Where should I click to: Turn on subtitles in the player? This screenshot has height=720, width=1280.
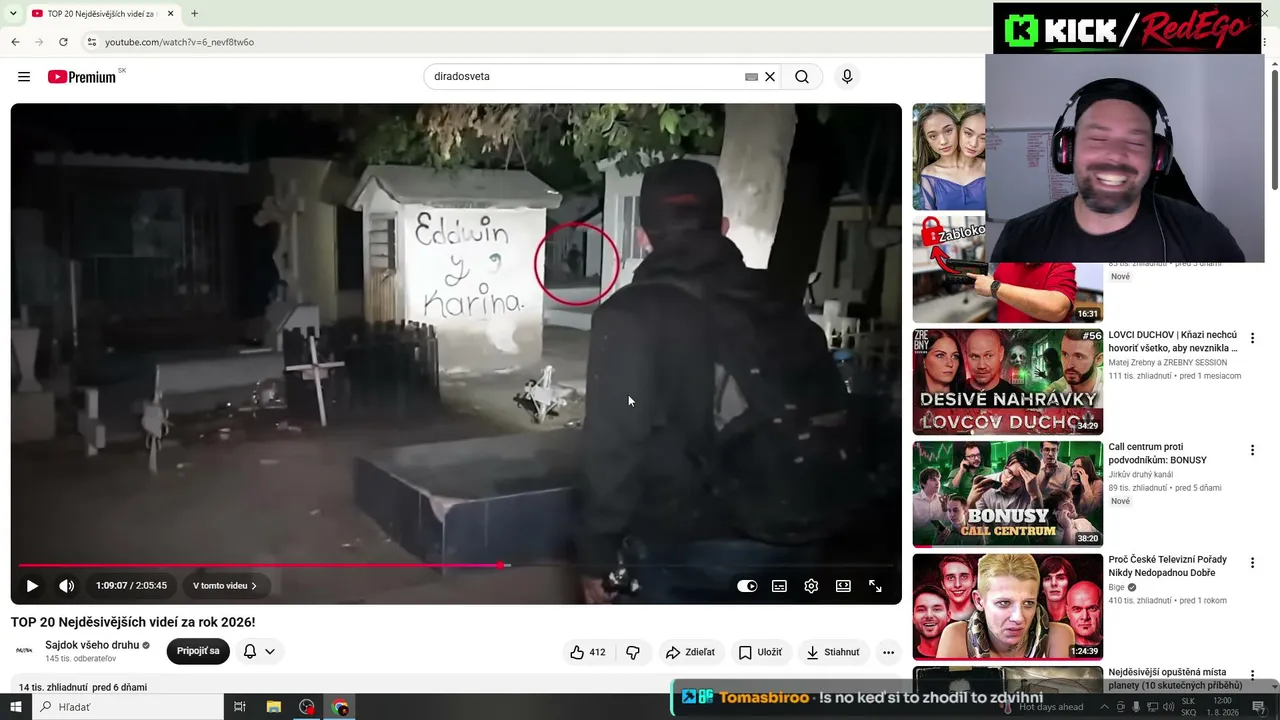pos(779,586)
